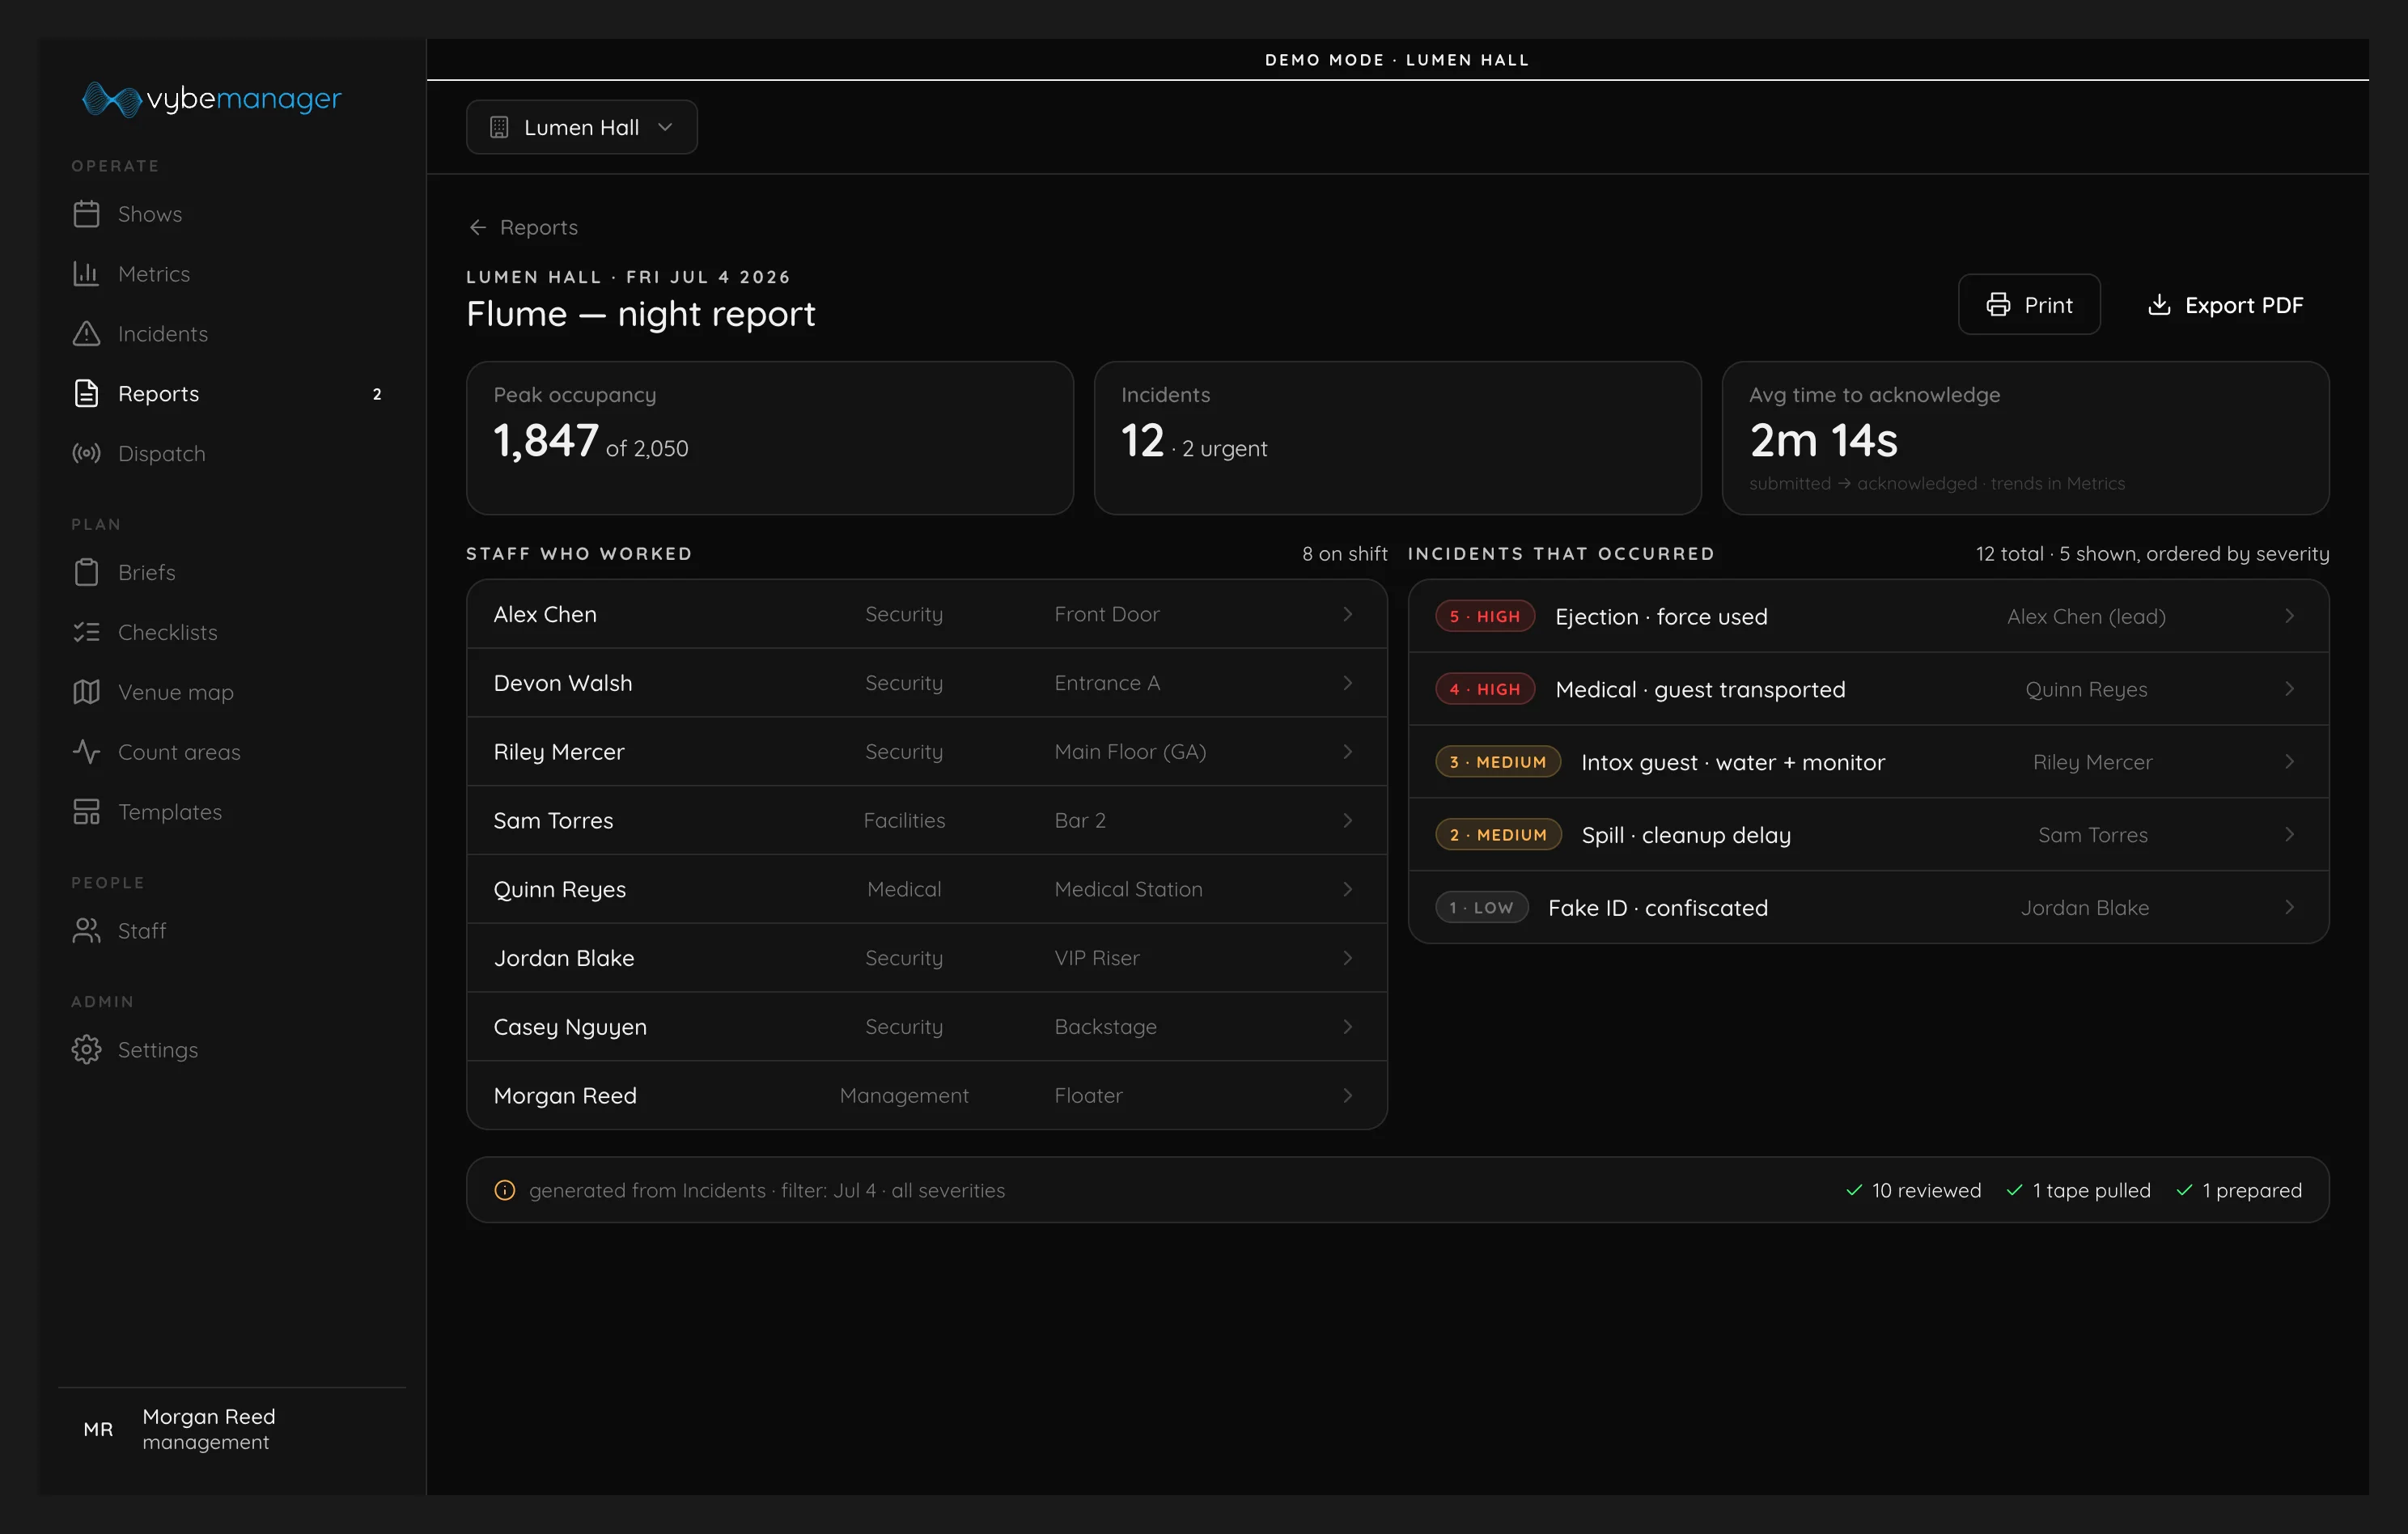Viewport: 2408px width, 1534px height.
Task: Expand Alex Chen staff row chevron
Action: 1347,614
